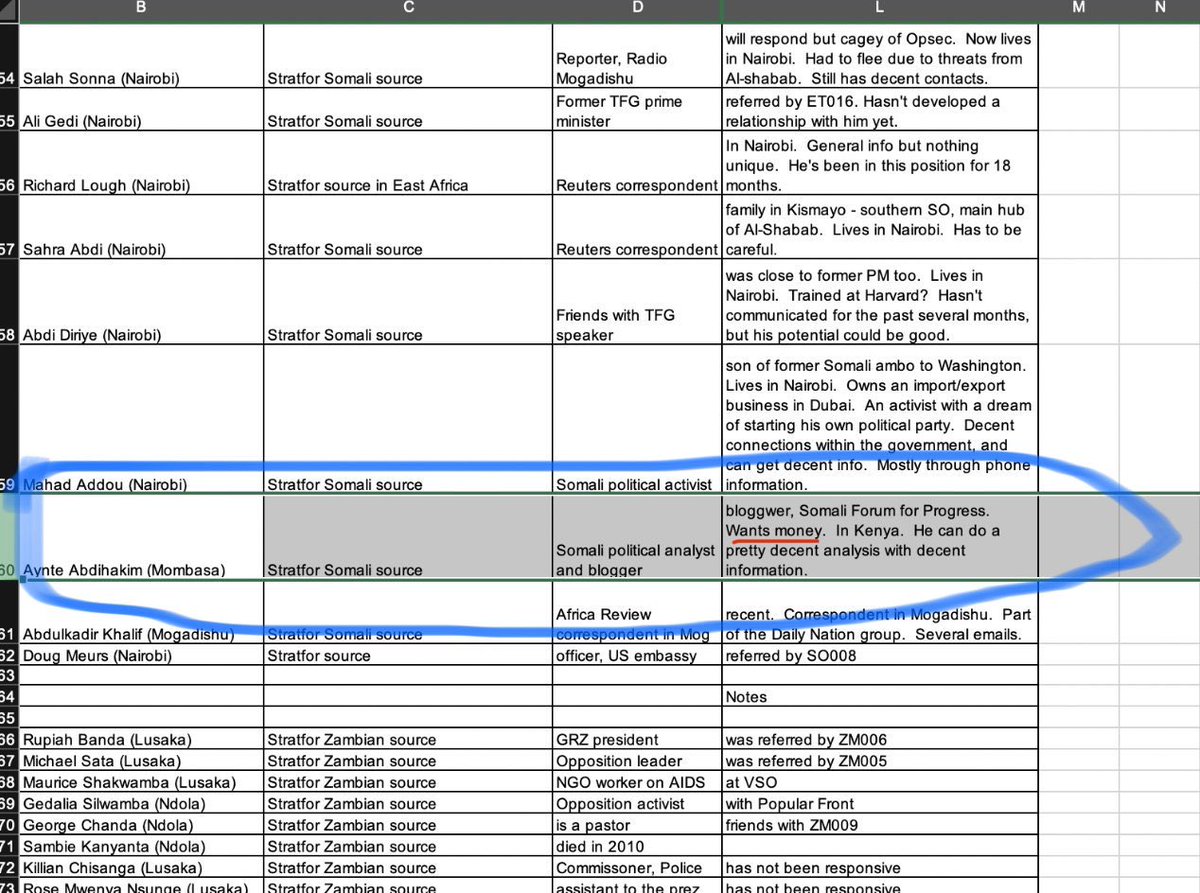Click cell Somali political analyst and blogger
The height and width of the screenshot is (893, 1200).
click(637, 537)
